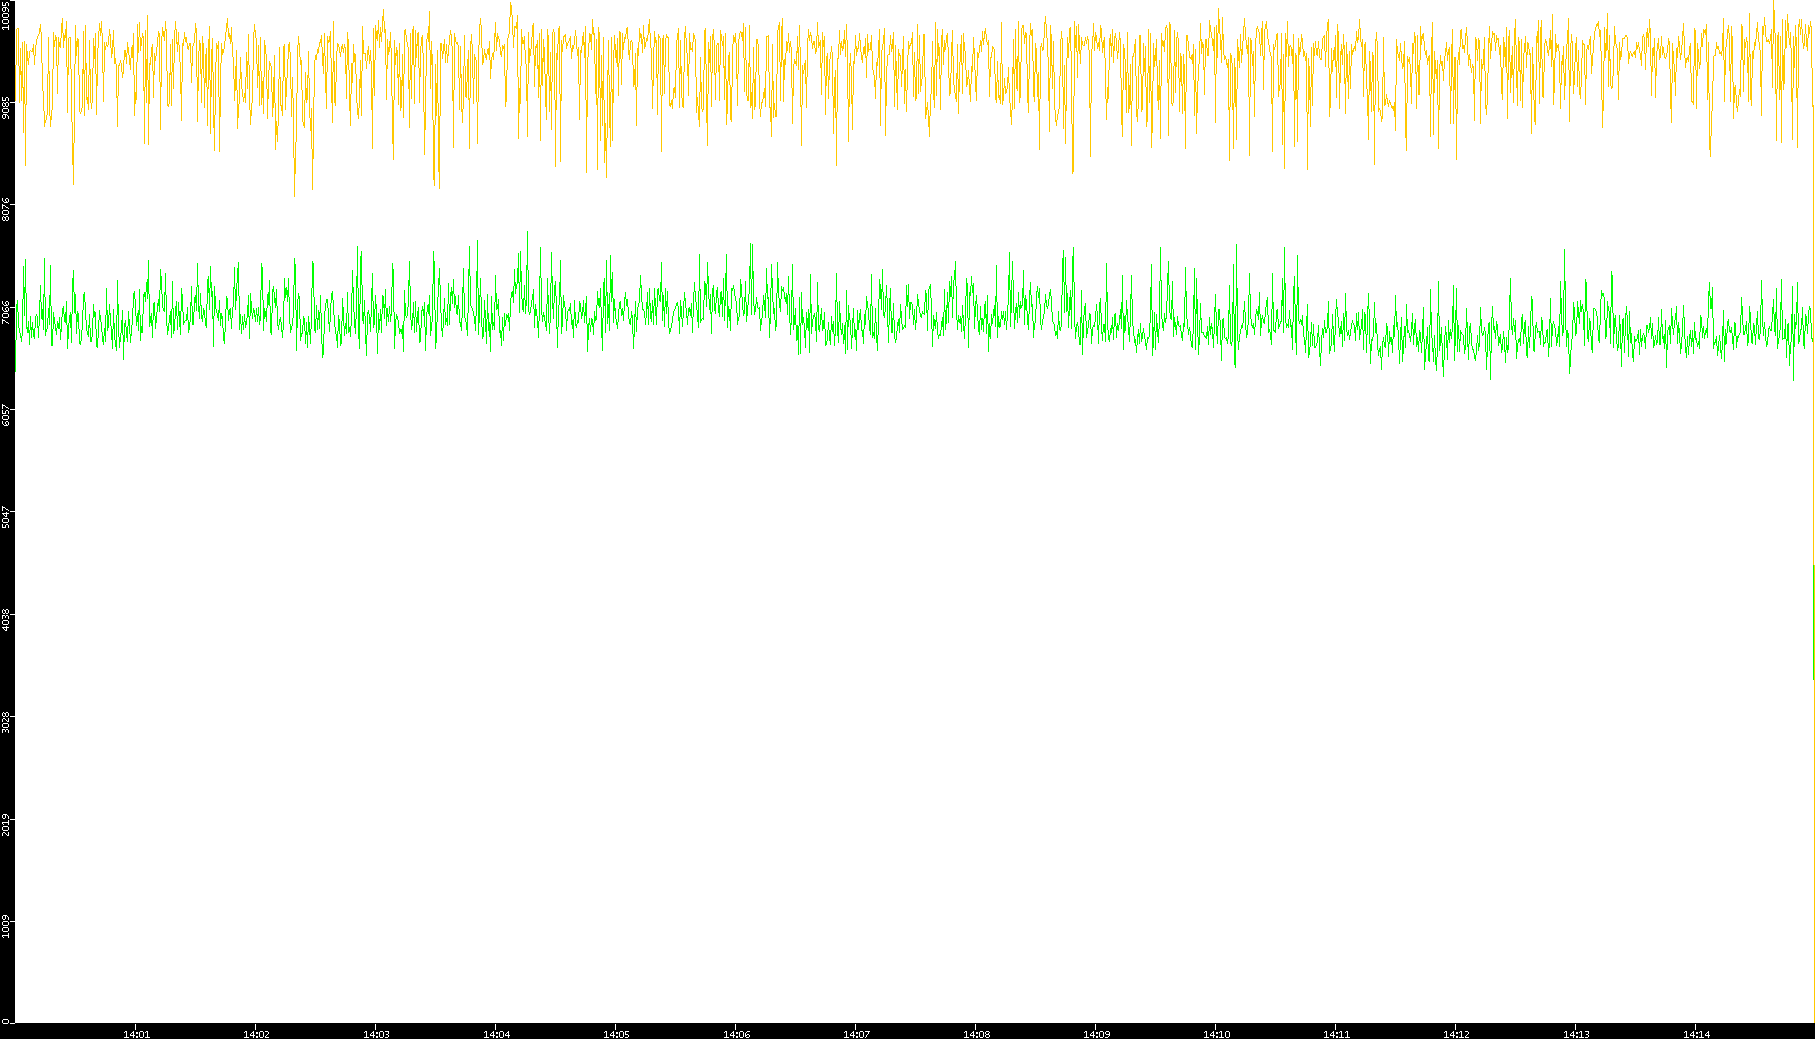This screenshot has height=1039, width=1815.
Task: Click the 1009 vertical axis label
Action: click(x=7, y=925)
